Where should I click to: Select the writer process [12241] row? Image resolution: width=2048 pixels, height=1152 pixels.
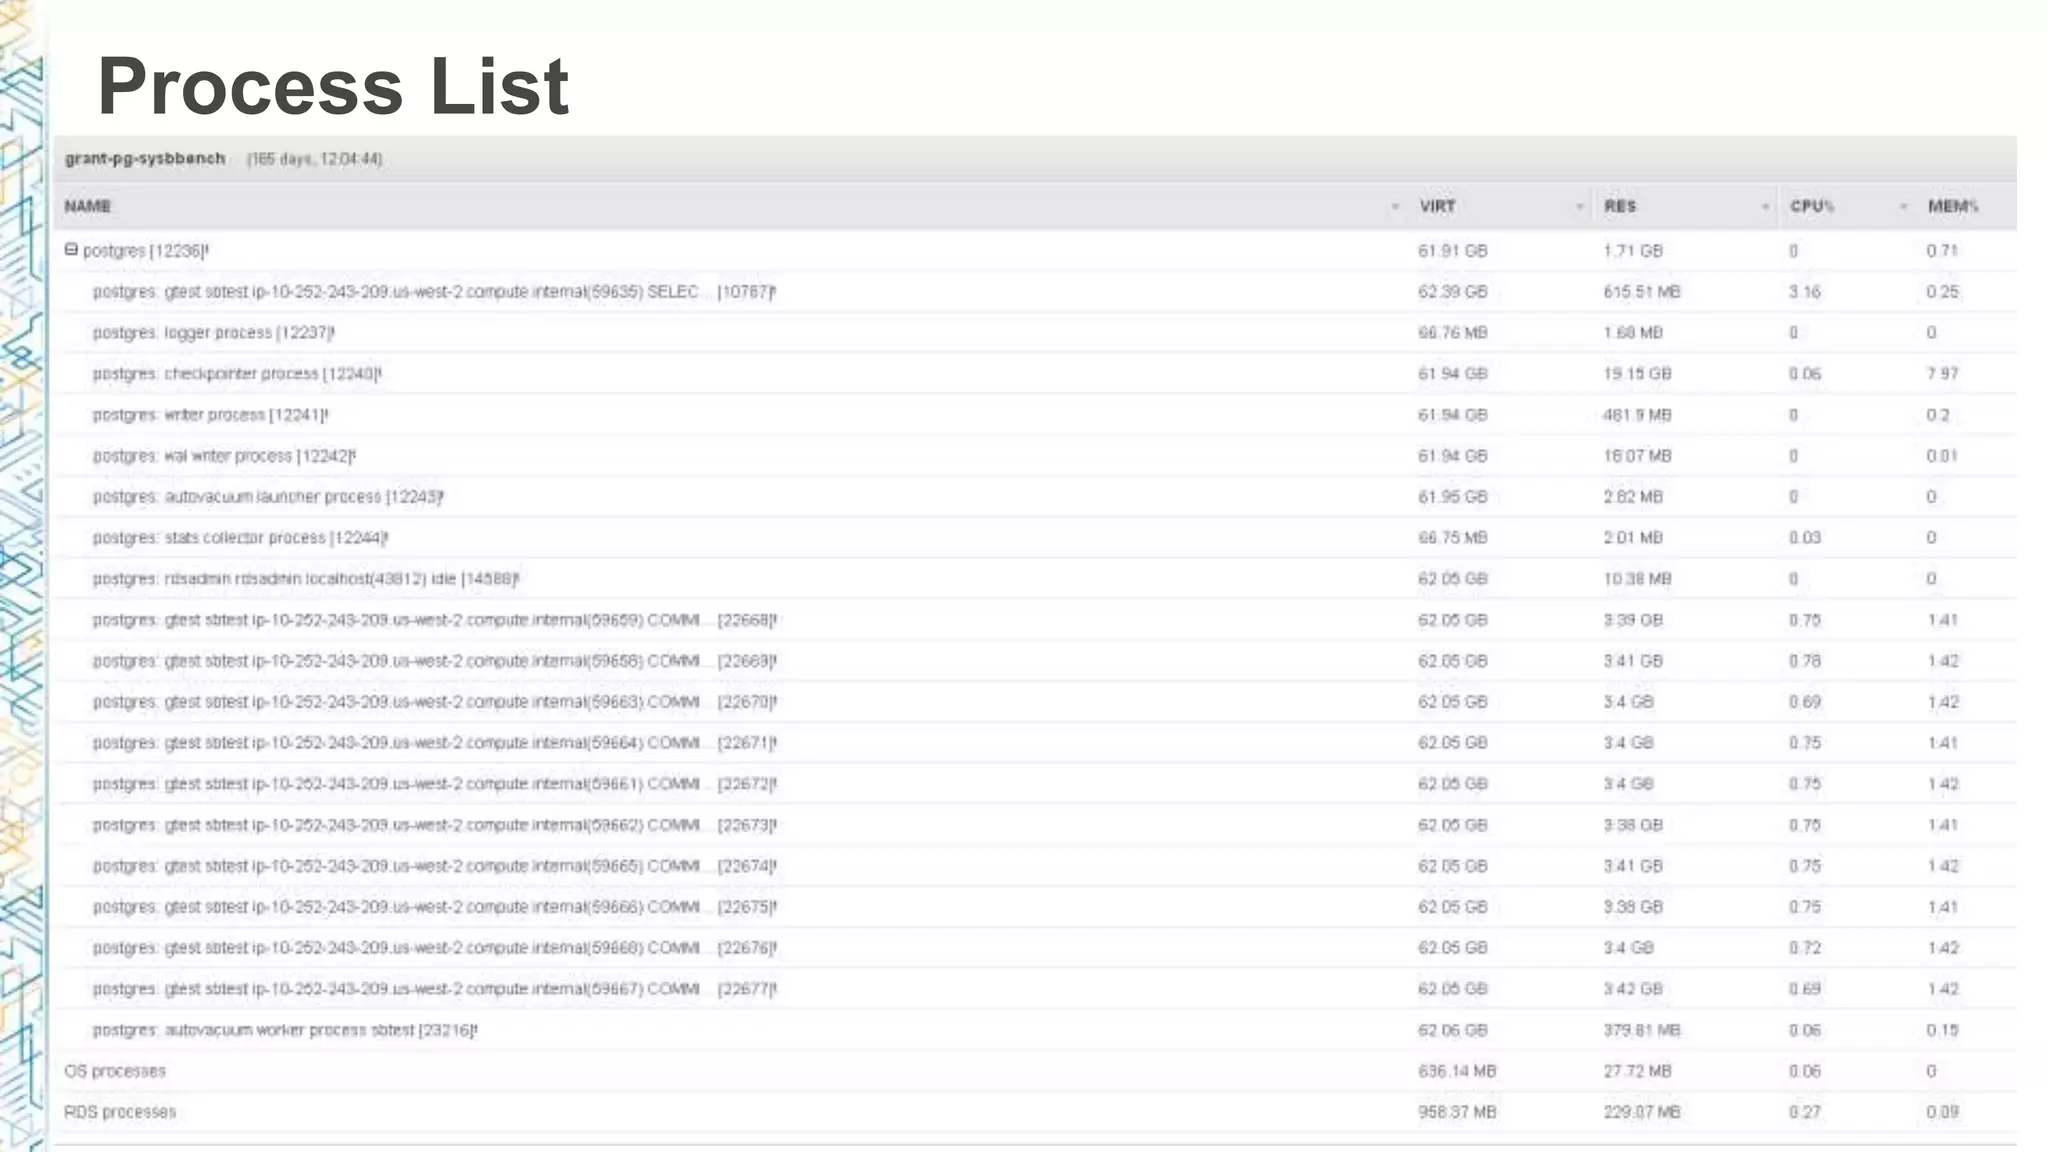[1036, 415]
